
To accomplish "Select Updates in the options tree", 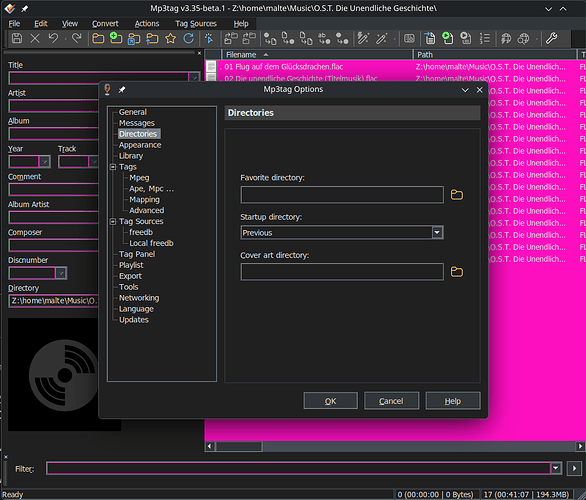I will pos(134,320).
